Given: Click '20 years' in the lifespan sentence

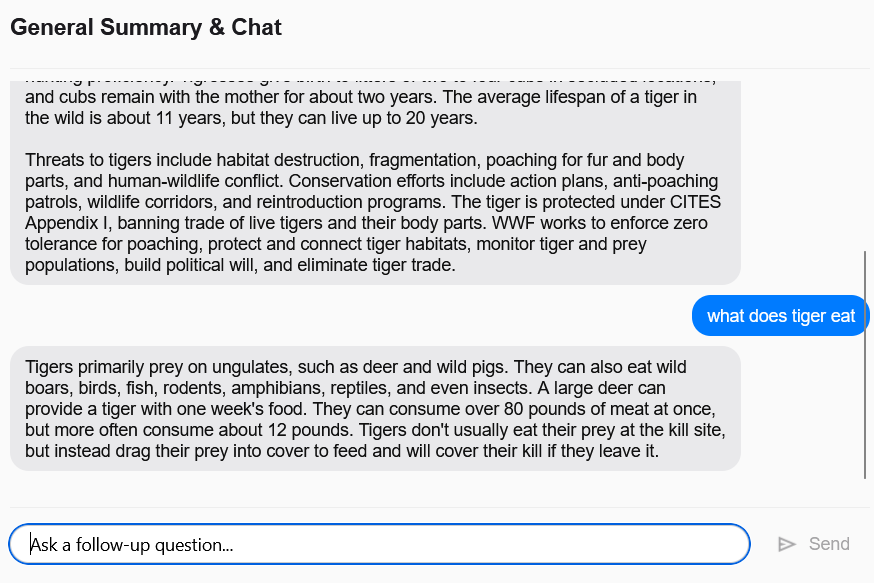Looking at the screenshot, I should tap(439, 118).
